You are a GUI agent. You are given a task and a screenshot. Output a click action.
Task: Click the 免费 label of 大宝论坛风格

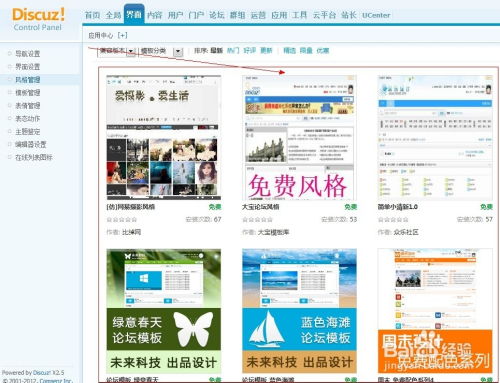pos(351,207)
